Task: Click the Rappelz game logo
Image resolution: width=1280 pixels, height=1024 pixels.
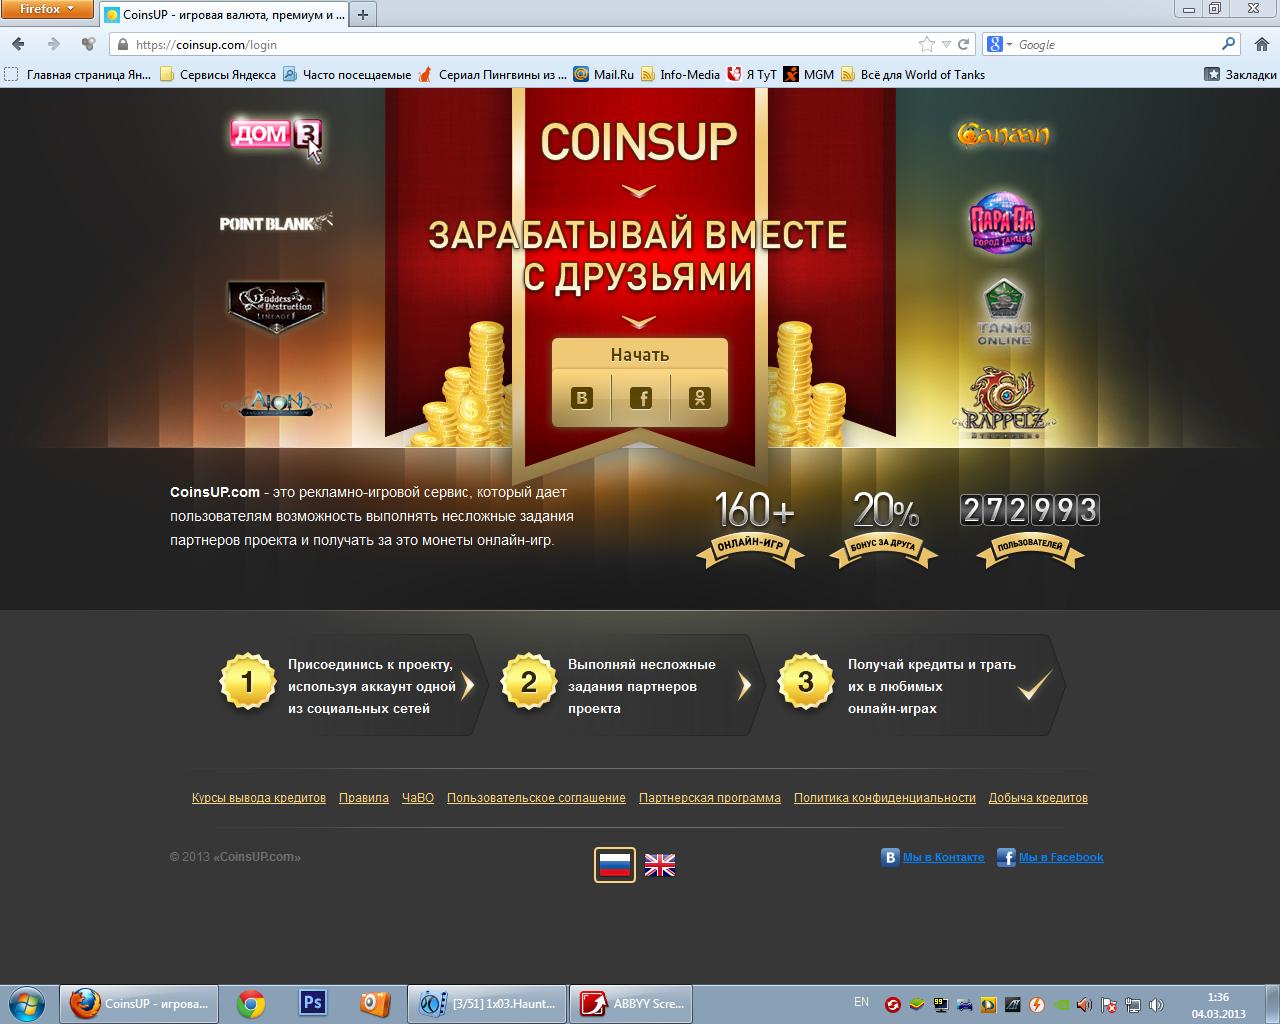Action: click(x=1003, y=405)
